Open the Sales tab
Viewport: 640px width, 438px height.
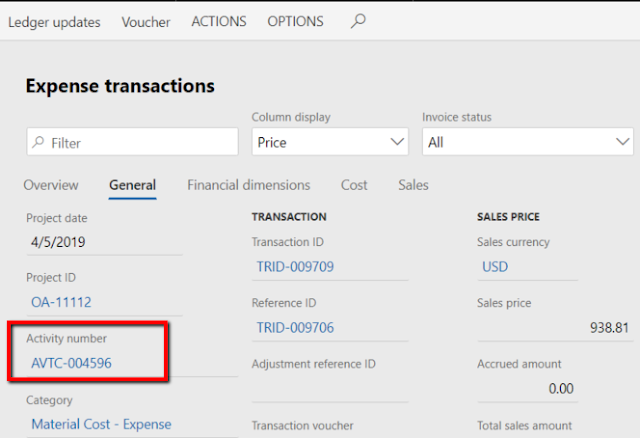click(413, 185)
